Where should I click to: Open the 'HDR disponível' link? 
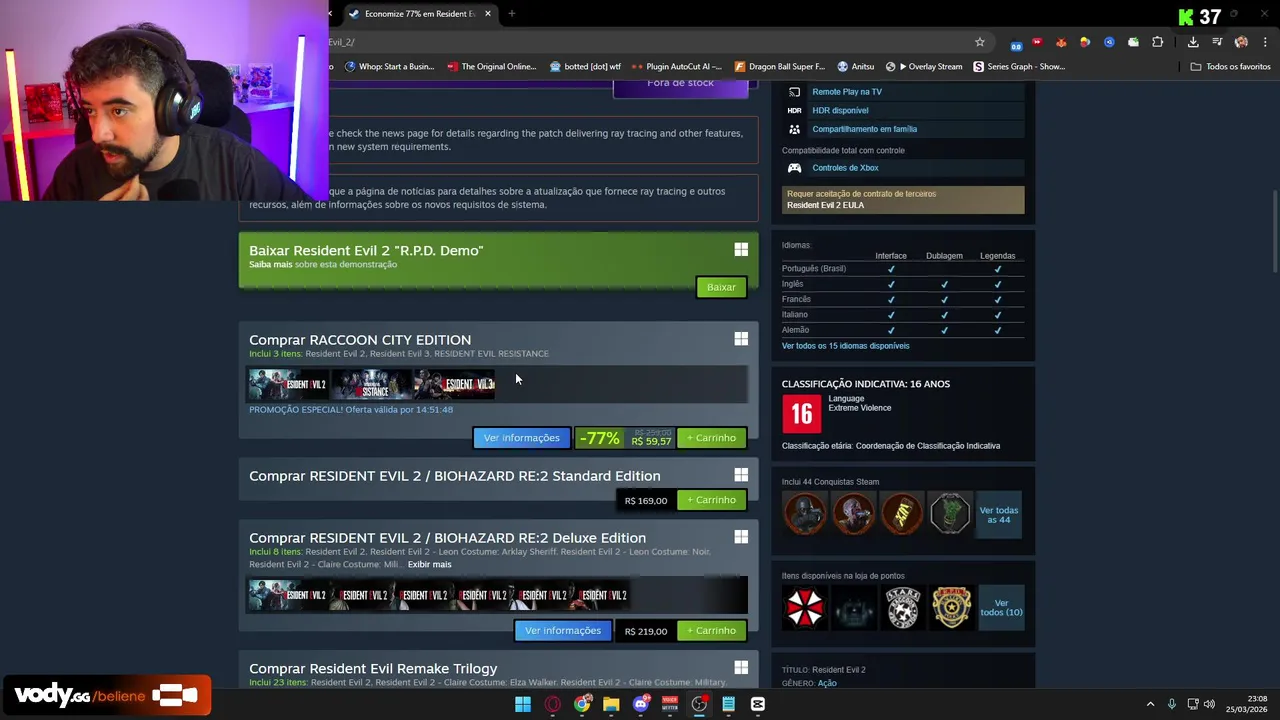pyautogui.click(x=840, y=111)
